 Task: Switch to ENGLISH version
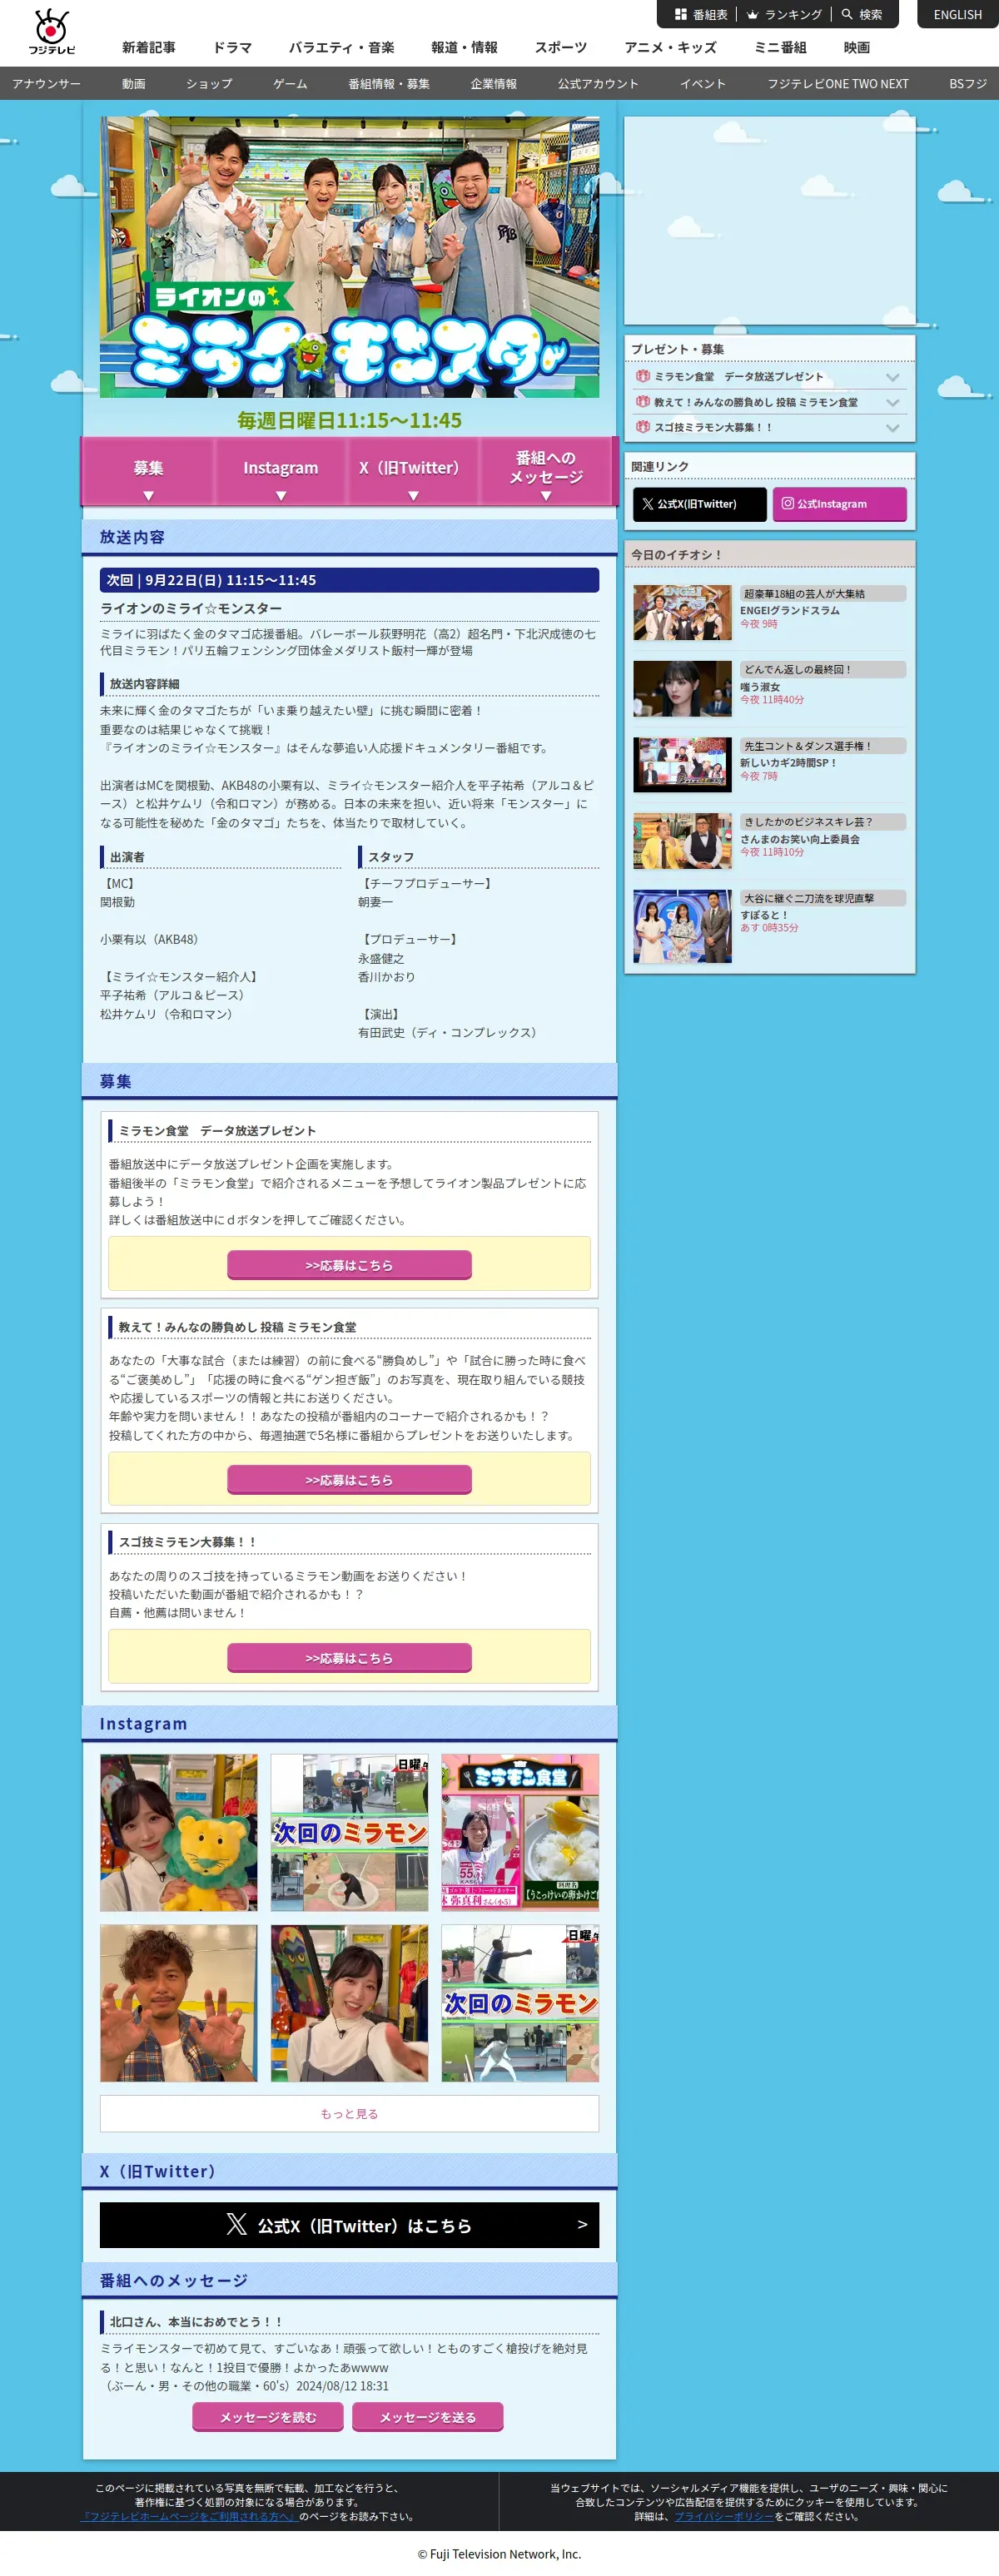[x=957, y=15]
